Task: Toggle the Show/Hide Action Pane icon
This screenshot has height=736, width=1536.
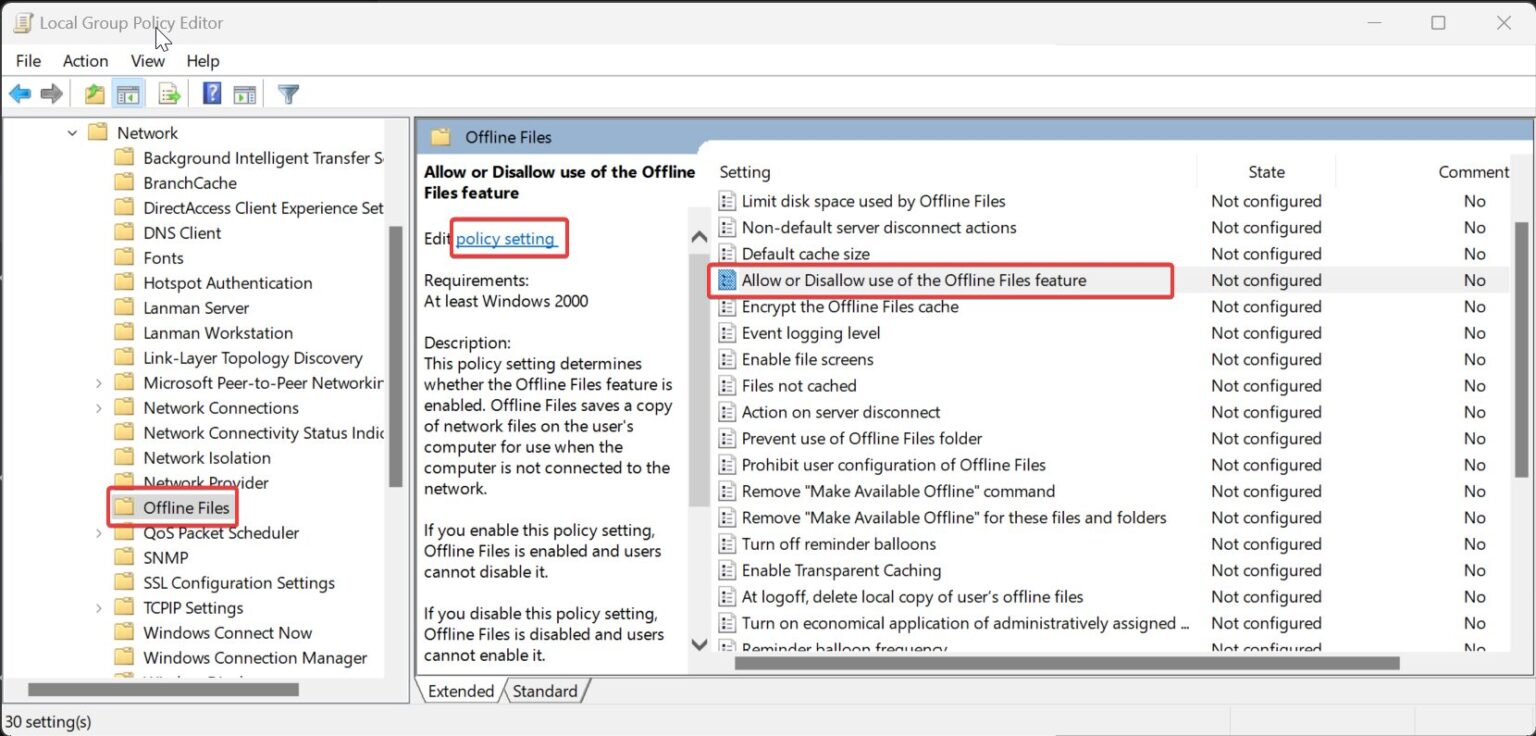Action: pos(243,93)
